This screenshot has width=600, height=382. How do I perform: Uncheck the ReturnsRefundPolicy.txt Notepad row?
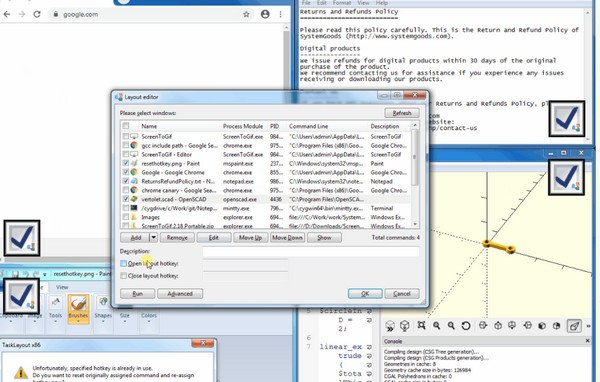pyautogui.click(x=126, y=181)
